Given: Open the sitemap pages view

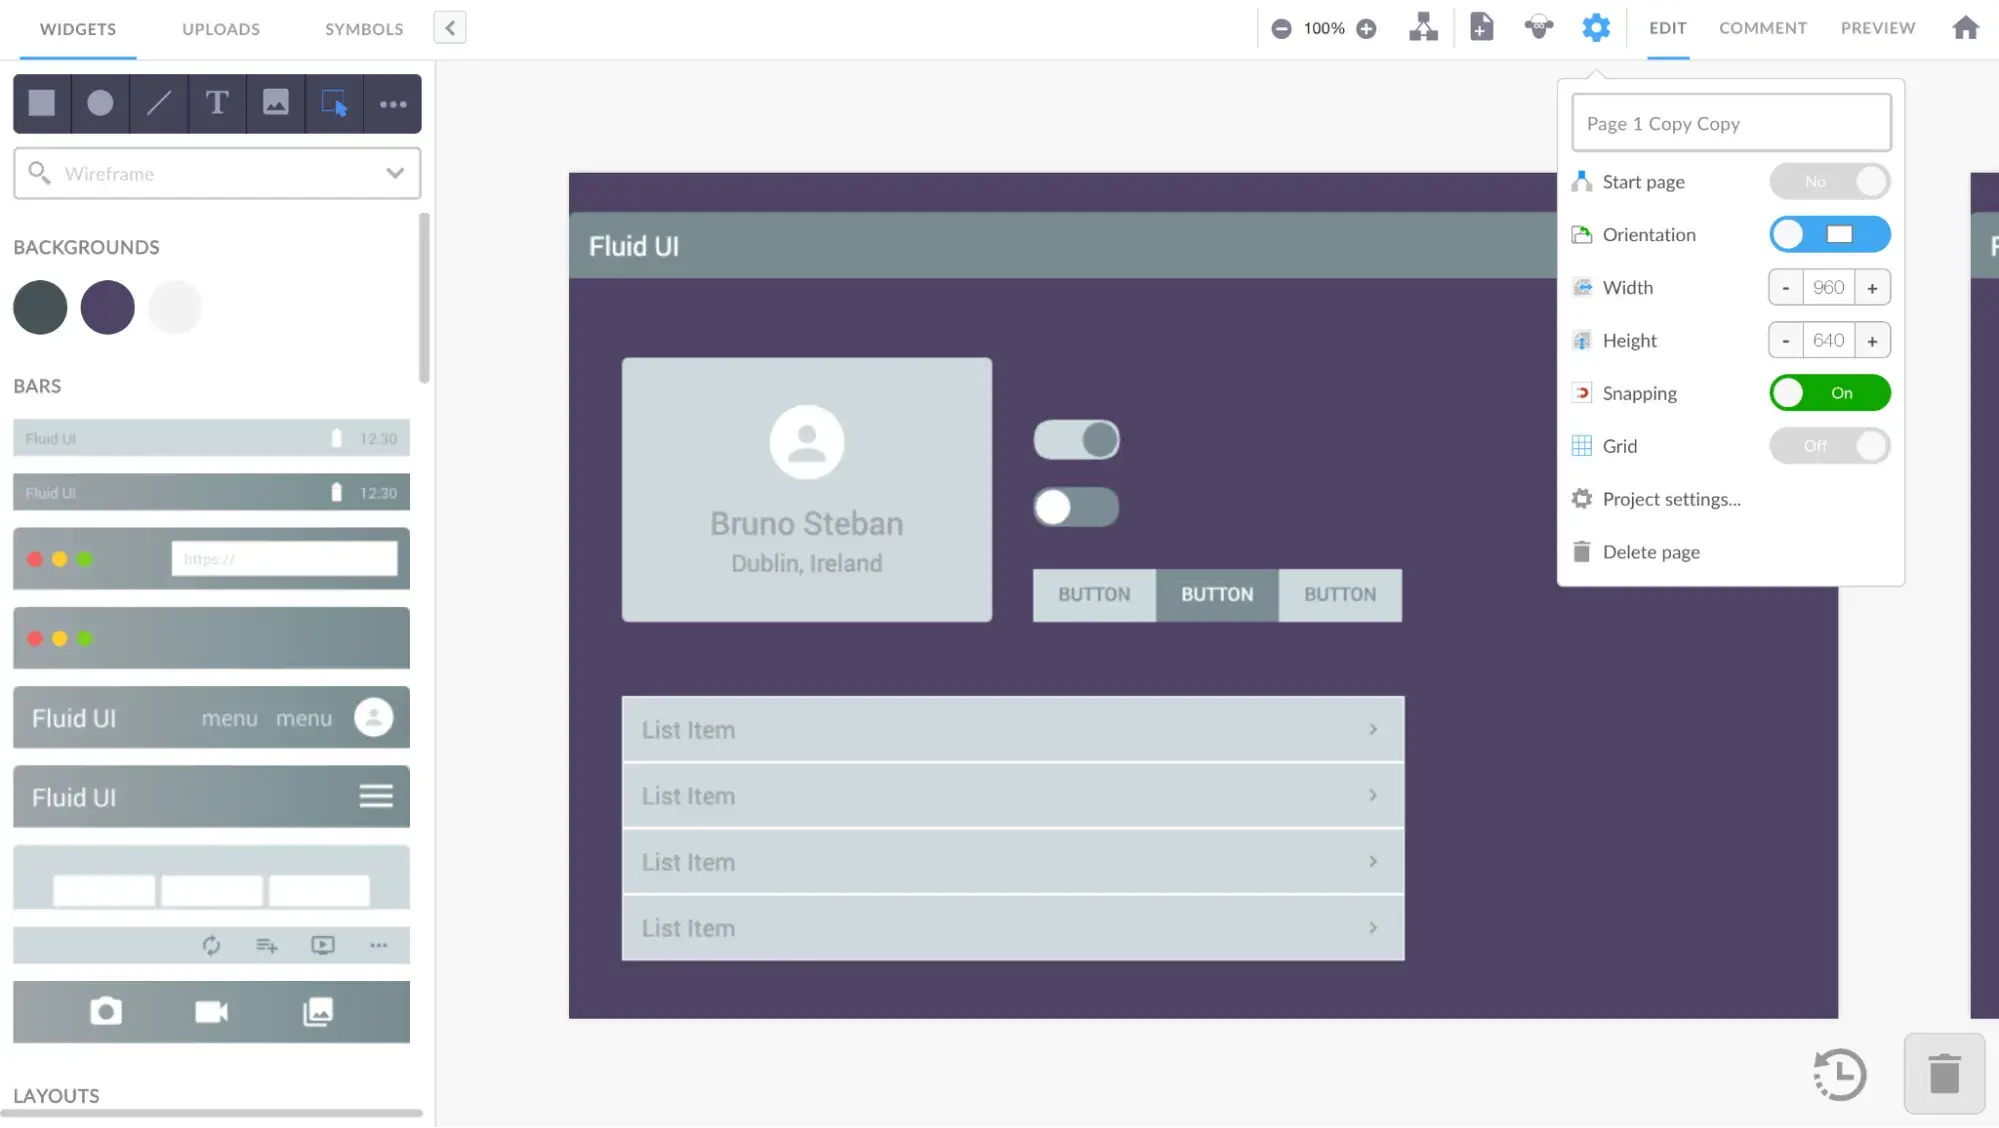Looking at the screenshot, I should [x=1424, y=27].
